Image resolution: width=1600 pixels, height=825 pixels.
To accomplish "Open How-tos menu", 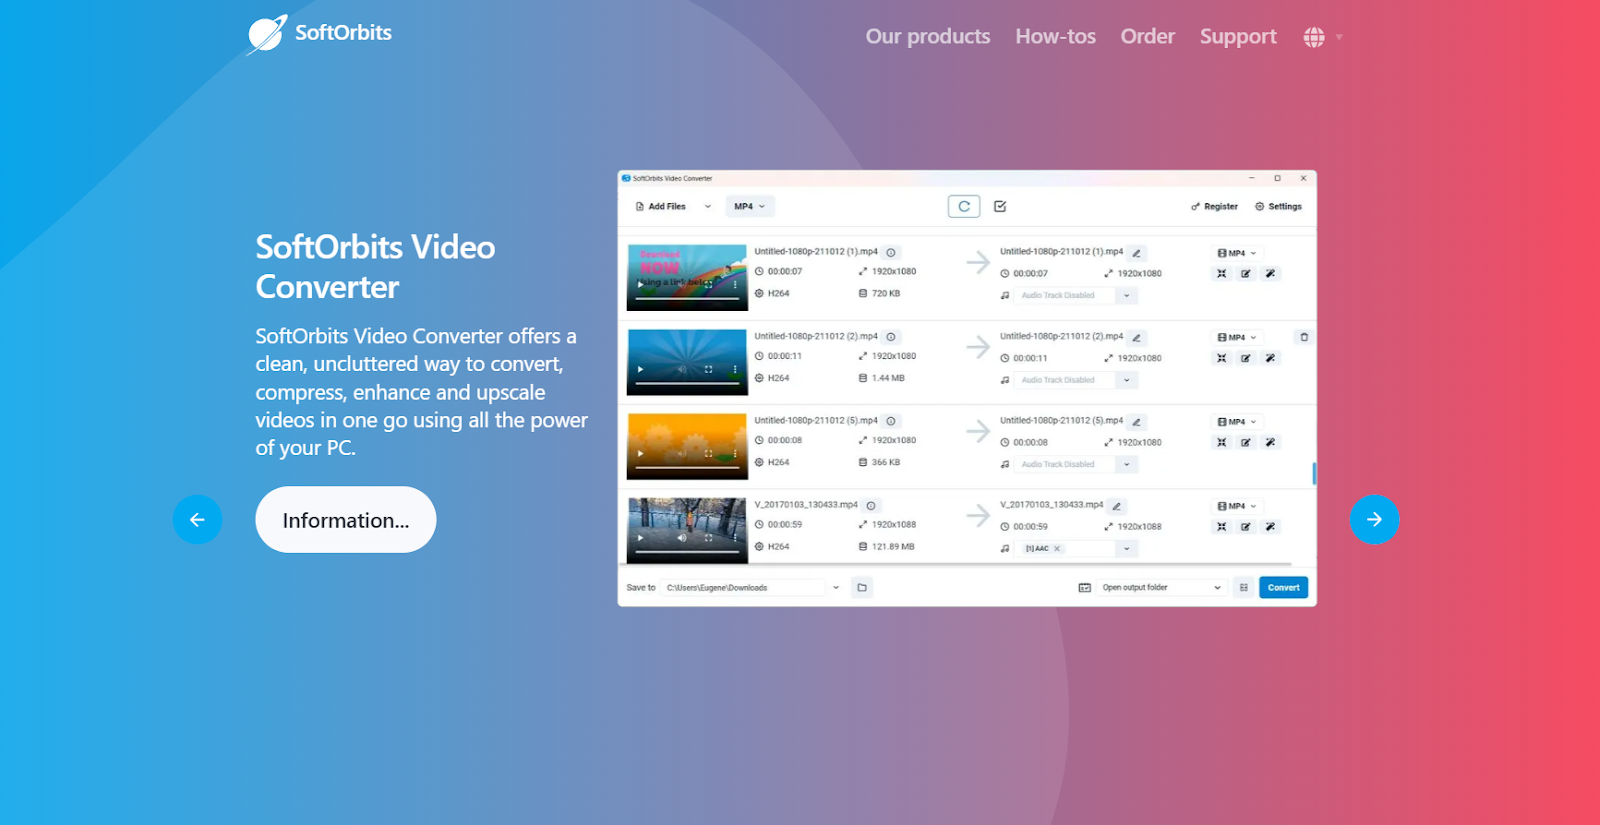I will pos(1055,37).
